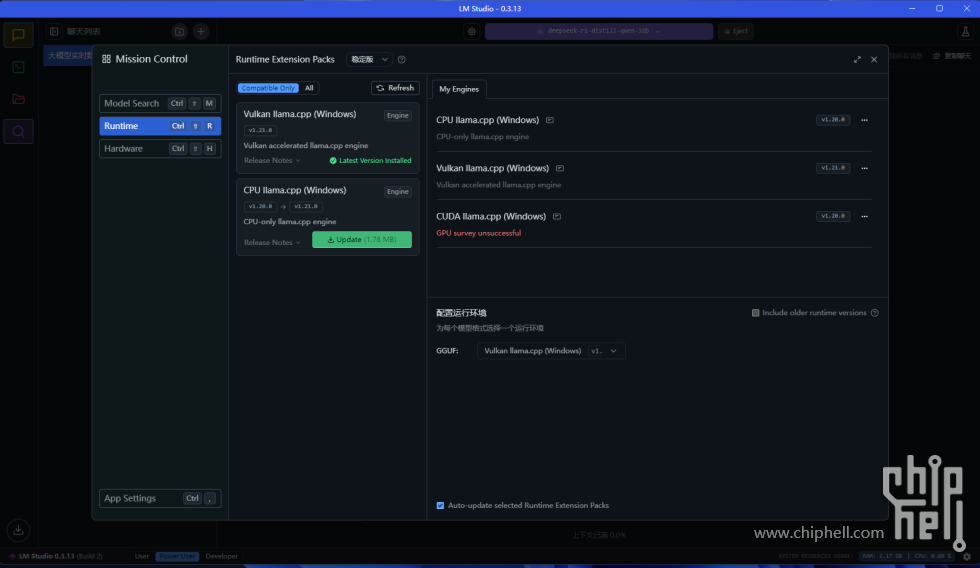The width and height of the screenshot is (980, 568).
Task: Click the Vulkan llama.cpp (Windows) pack card title
Action: [299, 114]
